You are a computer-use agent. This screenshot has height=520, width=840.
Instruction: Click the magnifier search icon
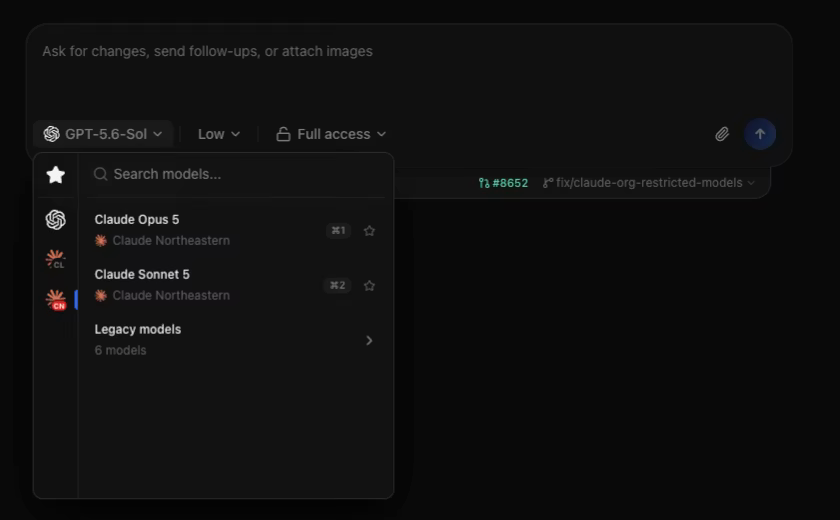[100, 174]
